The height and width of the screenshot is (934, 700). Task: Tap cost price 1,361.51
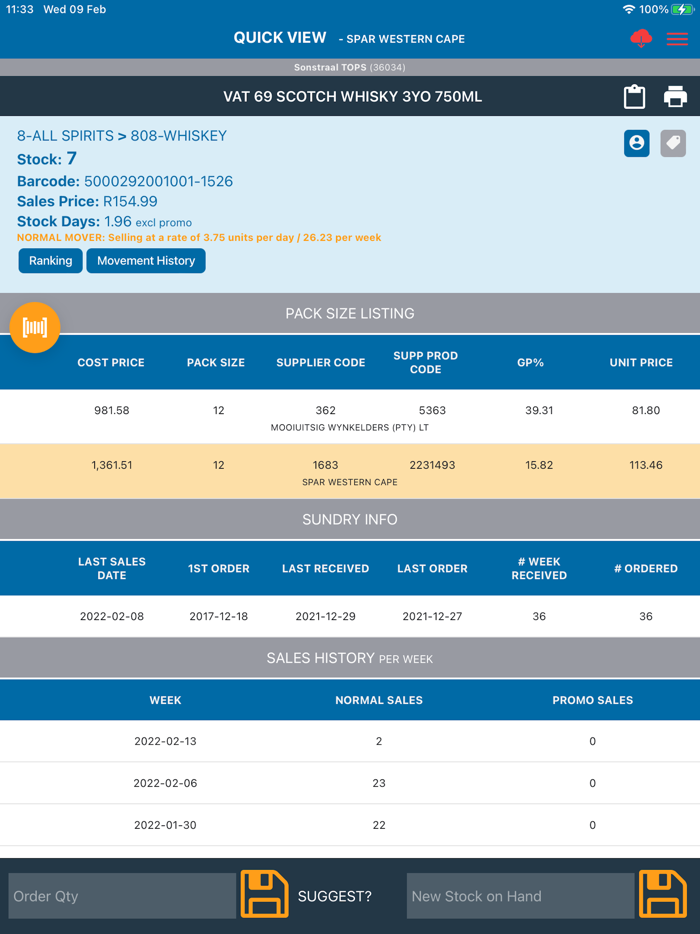111,465
